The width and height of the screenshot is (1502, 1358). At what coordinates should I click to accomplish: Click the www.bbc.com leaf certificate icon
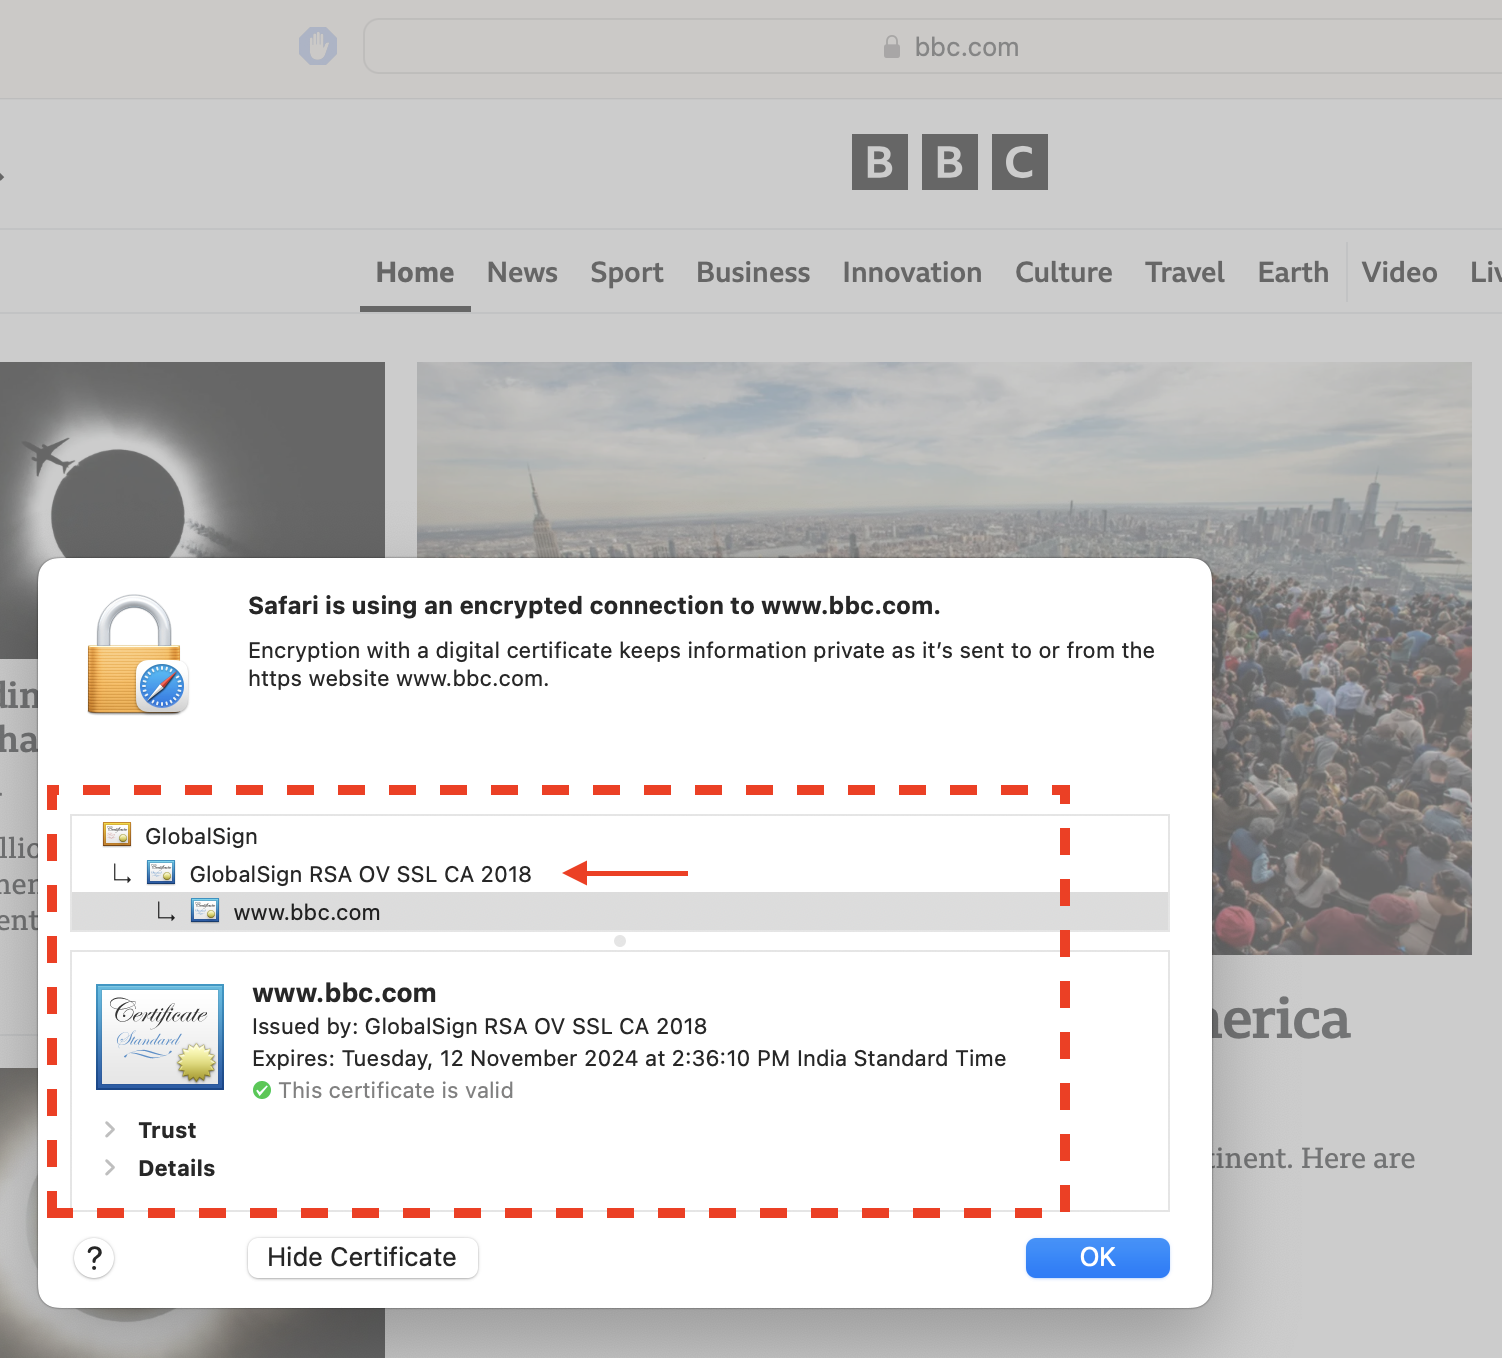pyautogui.click(x=205, y=910)
